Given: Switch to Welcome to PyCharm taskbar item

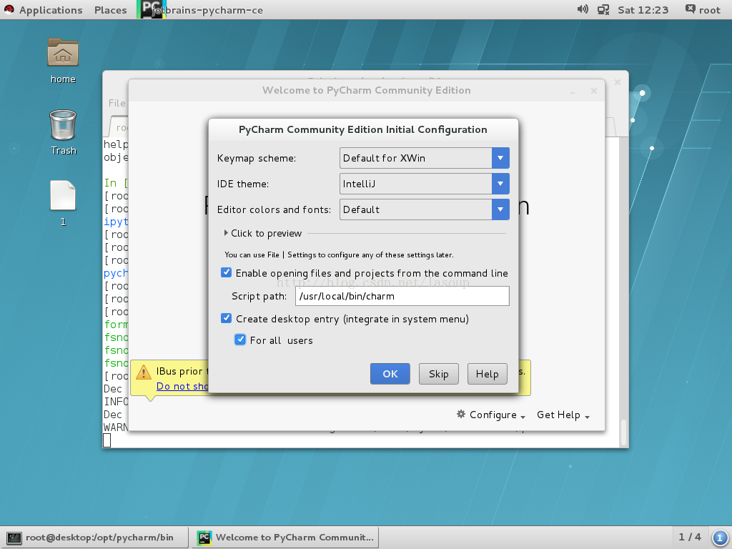Looking at the screenshot, I should pos(285,537).
